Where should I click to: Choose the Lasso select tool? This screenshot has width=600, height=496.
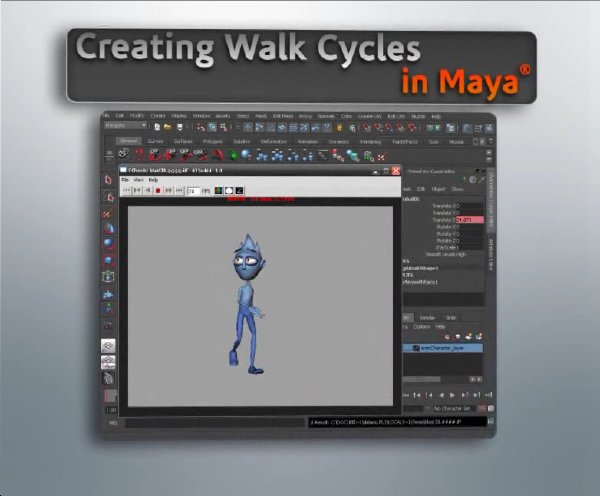pos(109,197)
